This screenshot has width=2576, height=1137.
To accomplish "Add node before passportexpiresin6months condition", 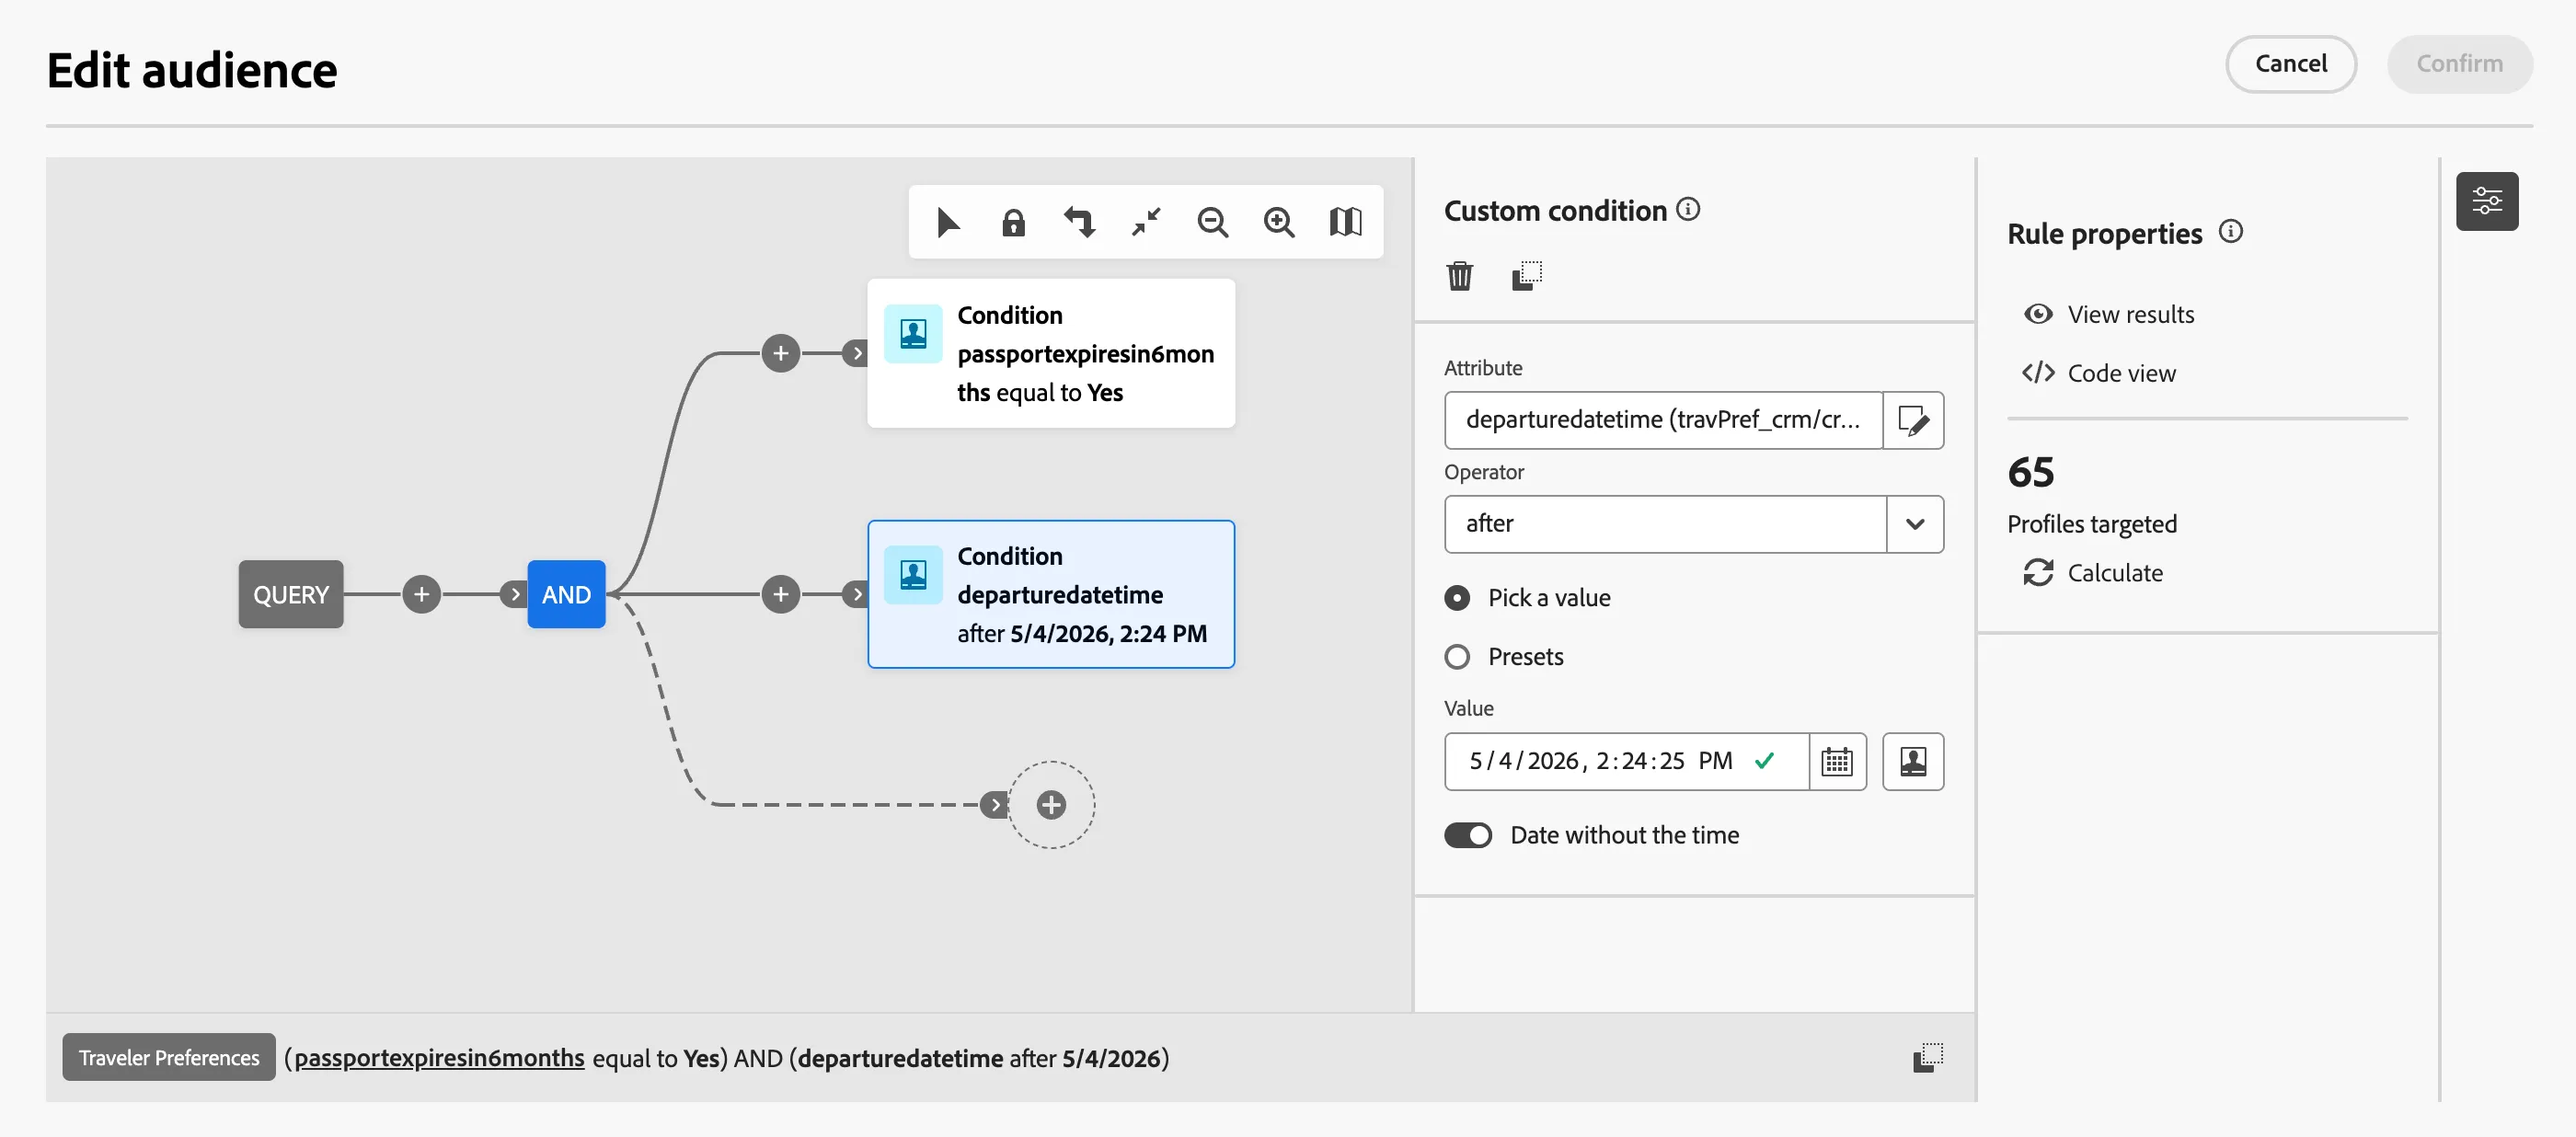I will coord(780,353).
